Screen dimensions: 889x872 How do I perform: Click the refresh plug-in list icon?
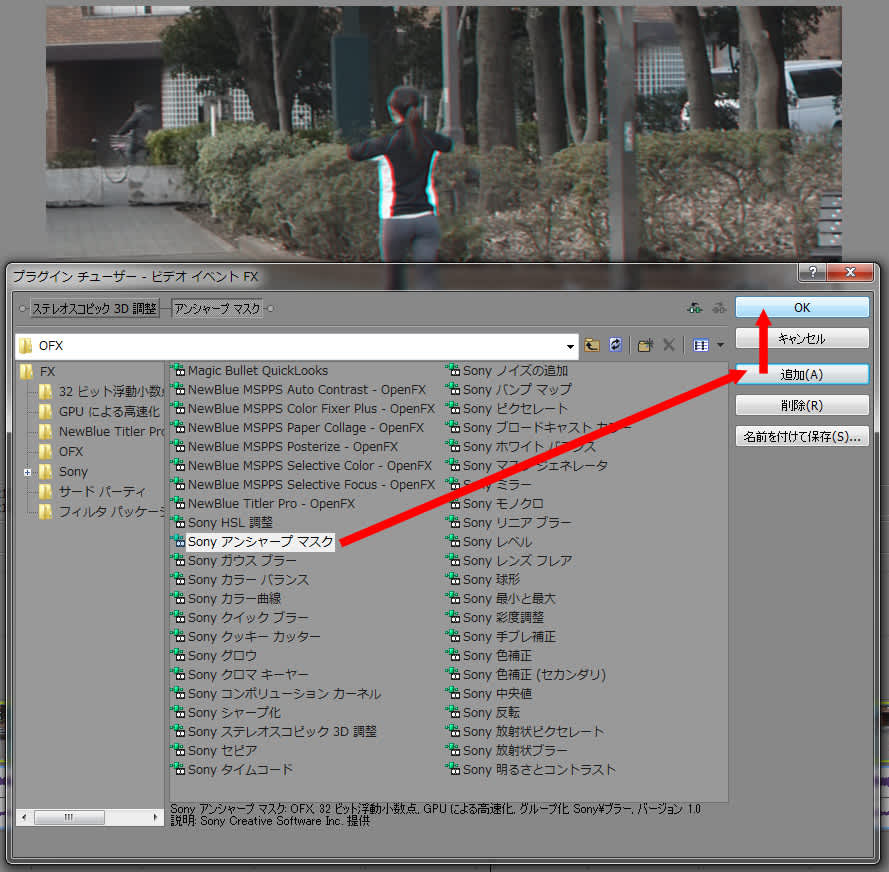point(615,345)
